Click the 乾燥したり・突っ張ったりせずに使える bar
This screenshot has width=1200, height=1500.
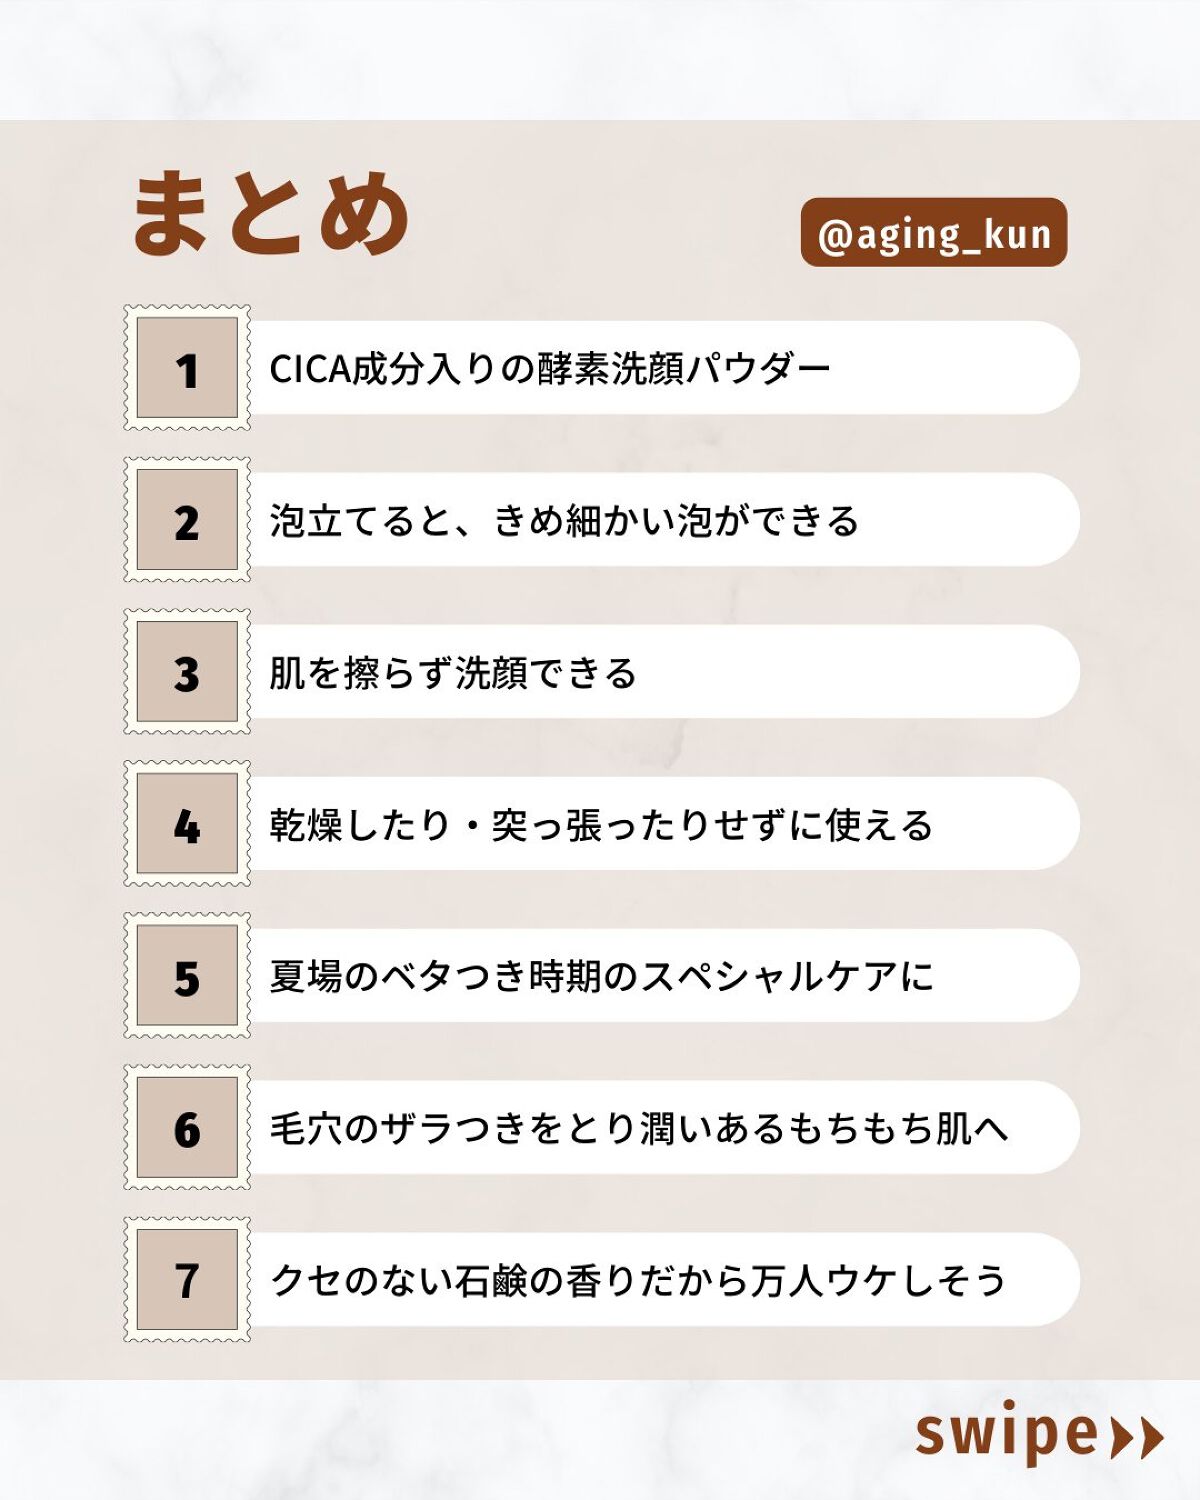pyautogui.click(x=660, y=824)
